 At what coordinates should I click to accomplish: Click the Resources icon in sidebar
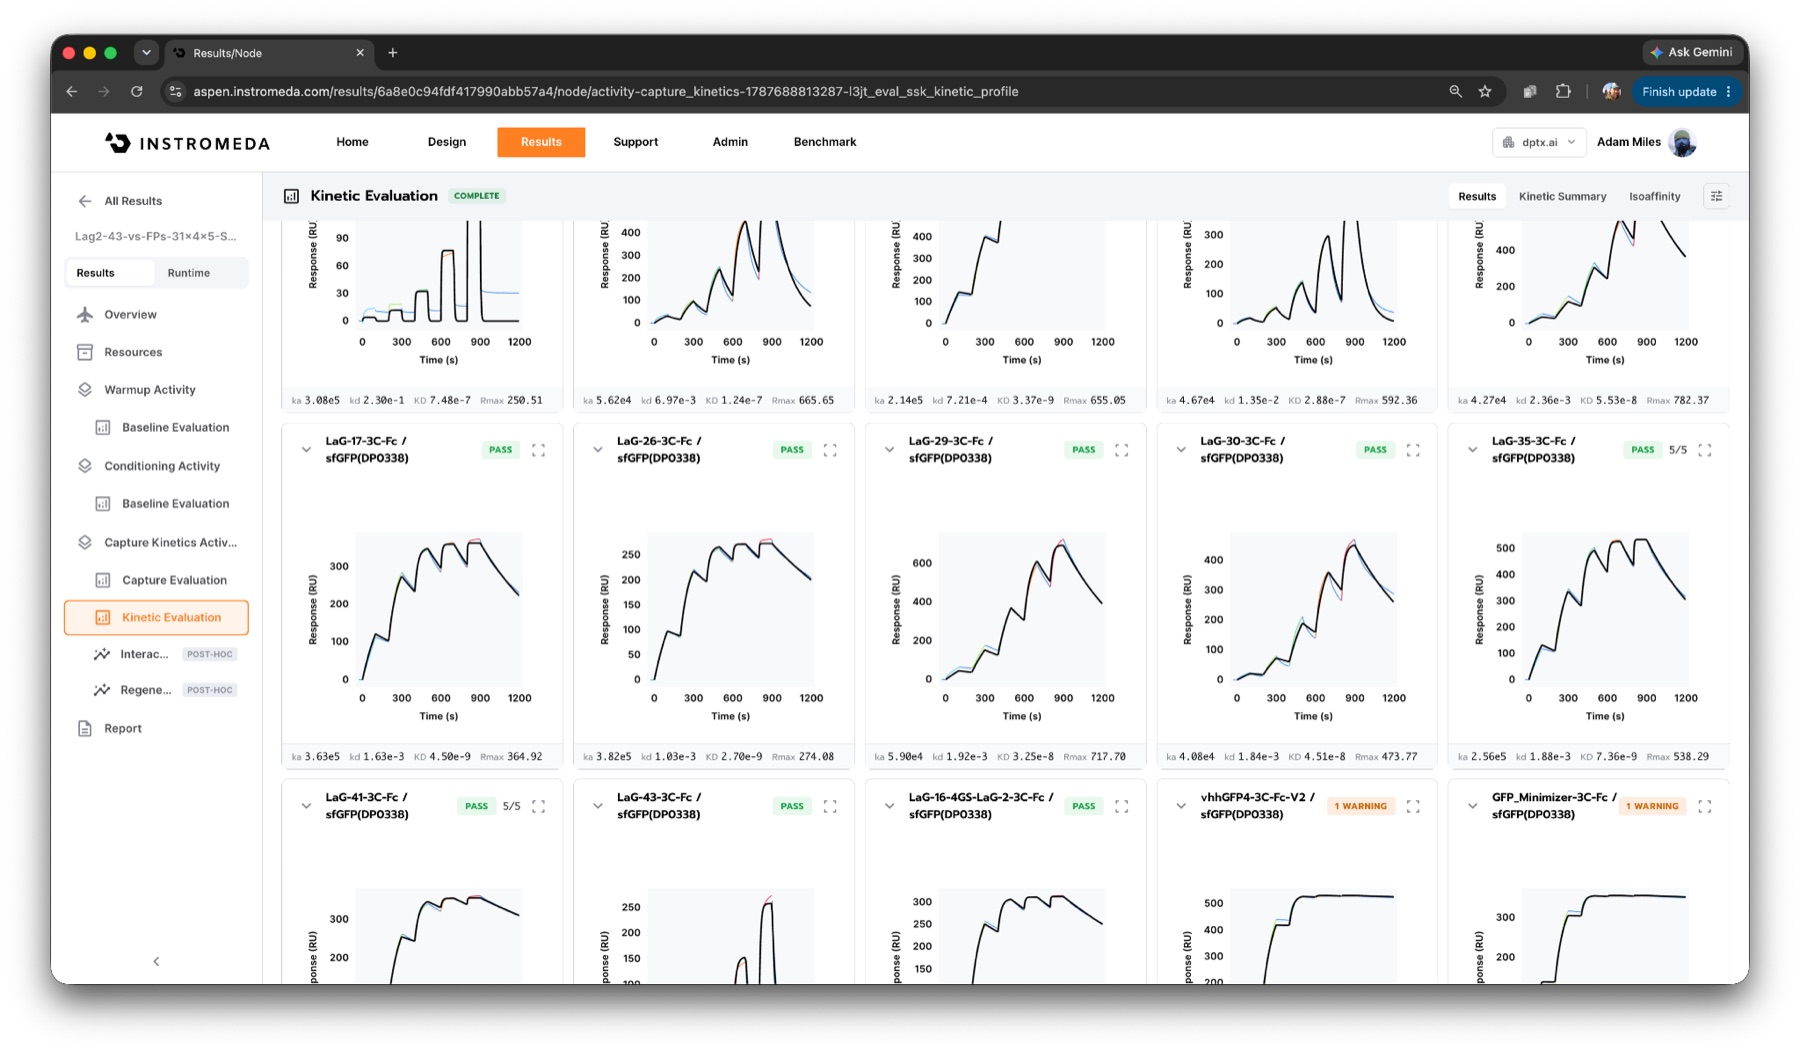[85, 352]
